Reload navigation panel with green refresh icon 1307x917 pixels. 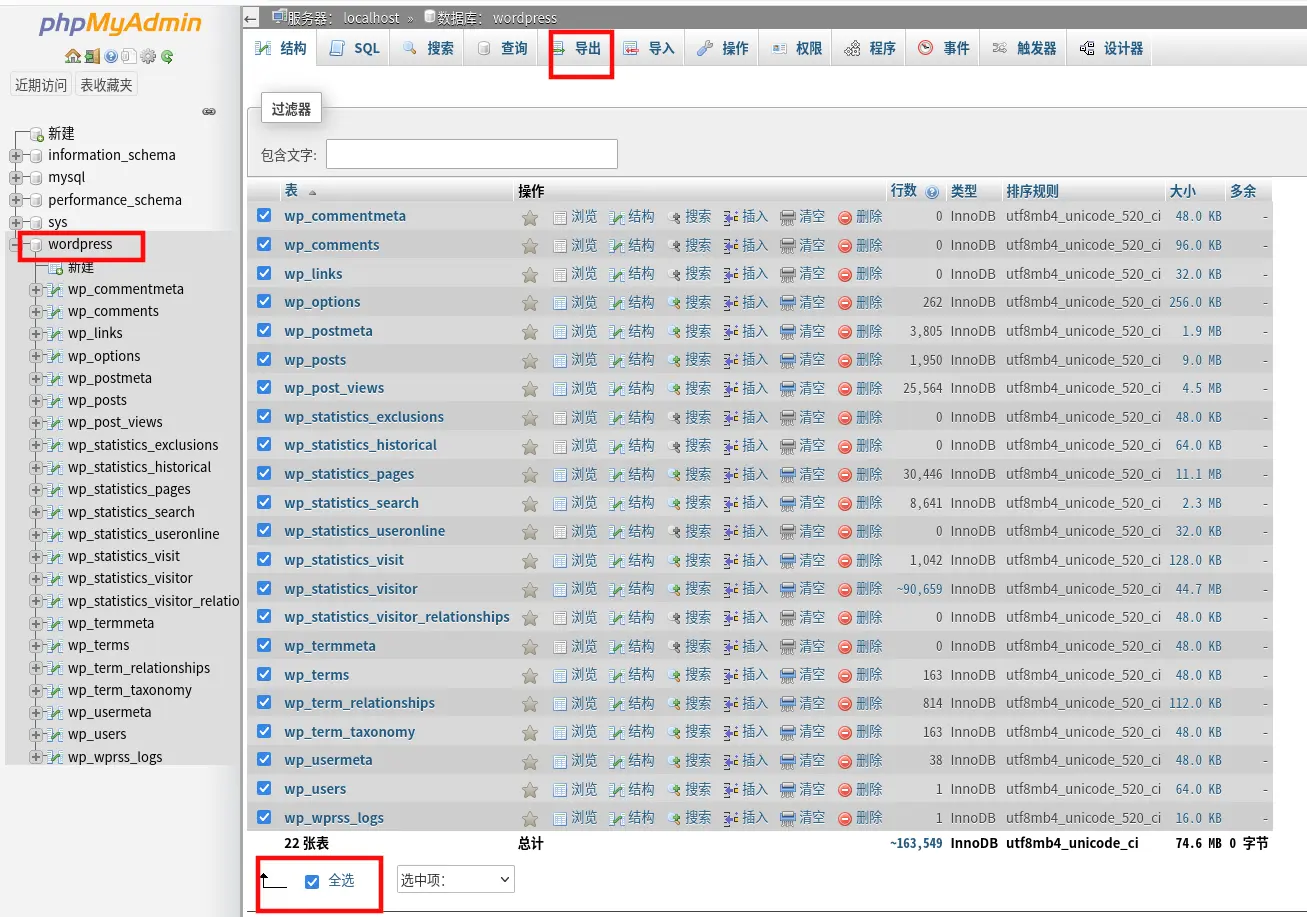[x=167, y=56]
